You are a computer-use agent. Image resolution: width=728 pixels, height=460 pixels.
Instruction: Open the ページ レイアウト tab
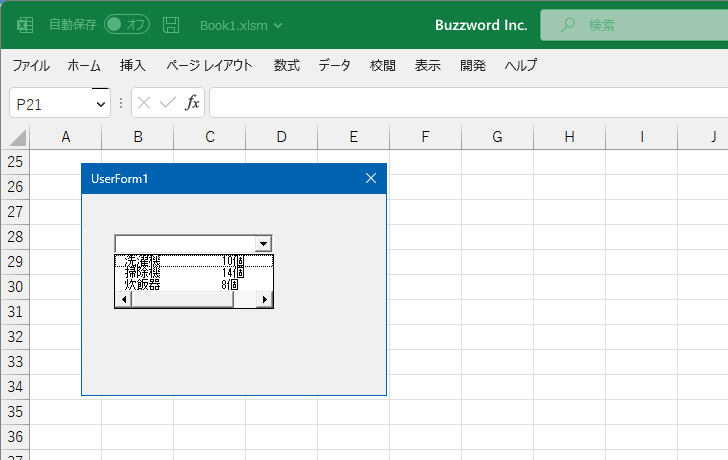click(209, 65)
